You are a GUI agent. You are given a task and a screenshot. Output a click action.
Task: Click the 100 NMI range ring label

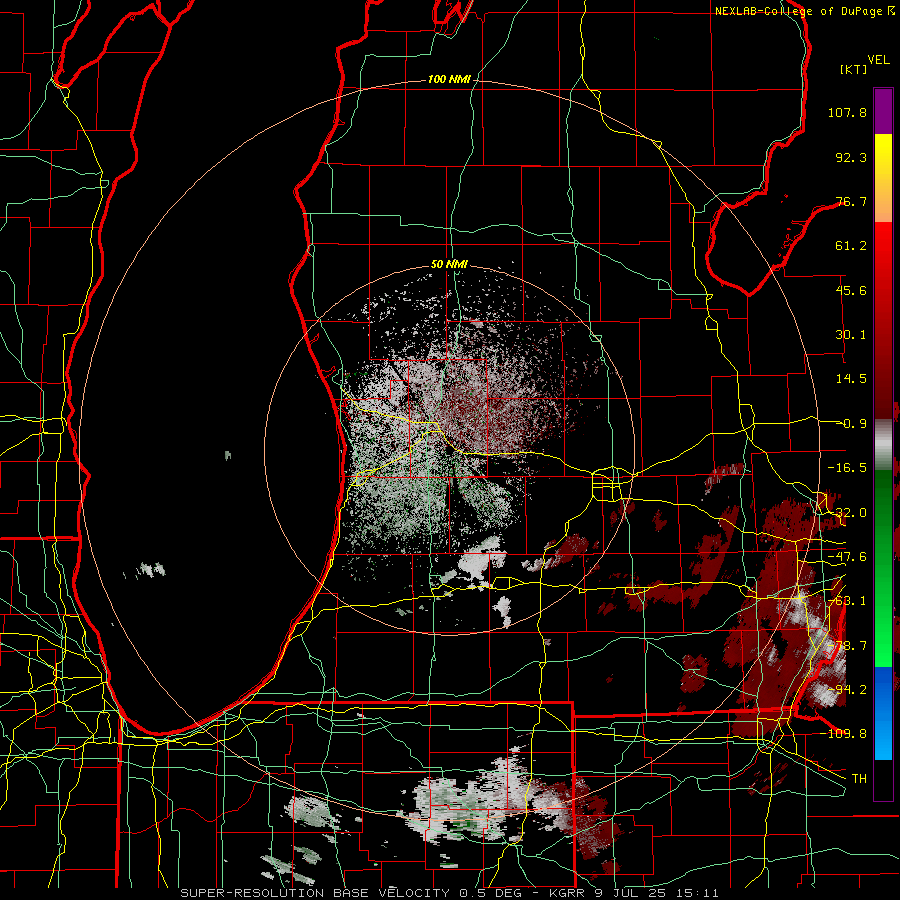coord(449,79)
